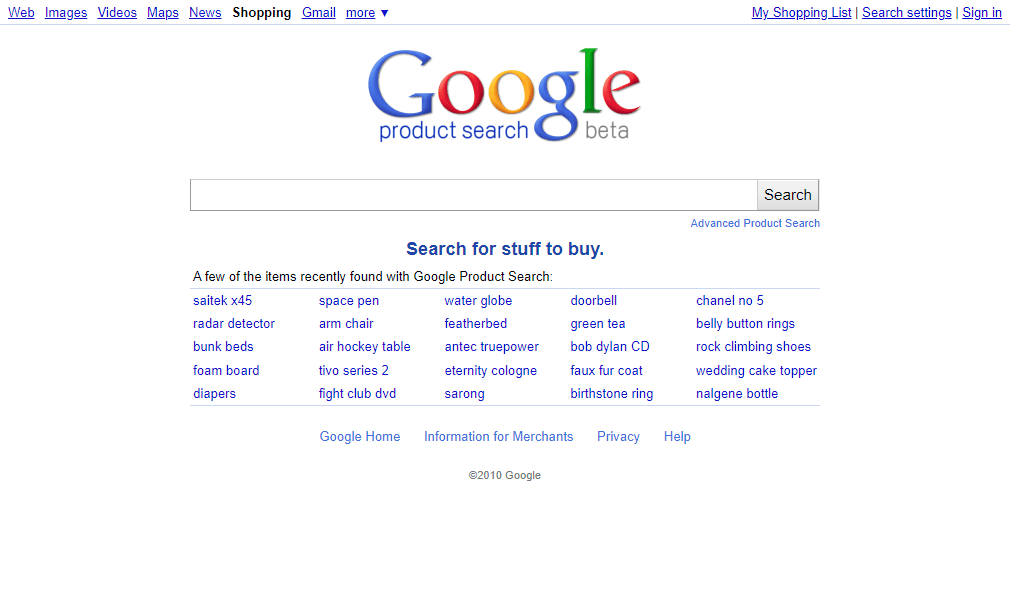This screenshot has width=1010, height=600.
Task: Click the "wedding cake topper" link
Action: click(x=756, y=371)
